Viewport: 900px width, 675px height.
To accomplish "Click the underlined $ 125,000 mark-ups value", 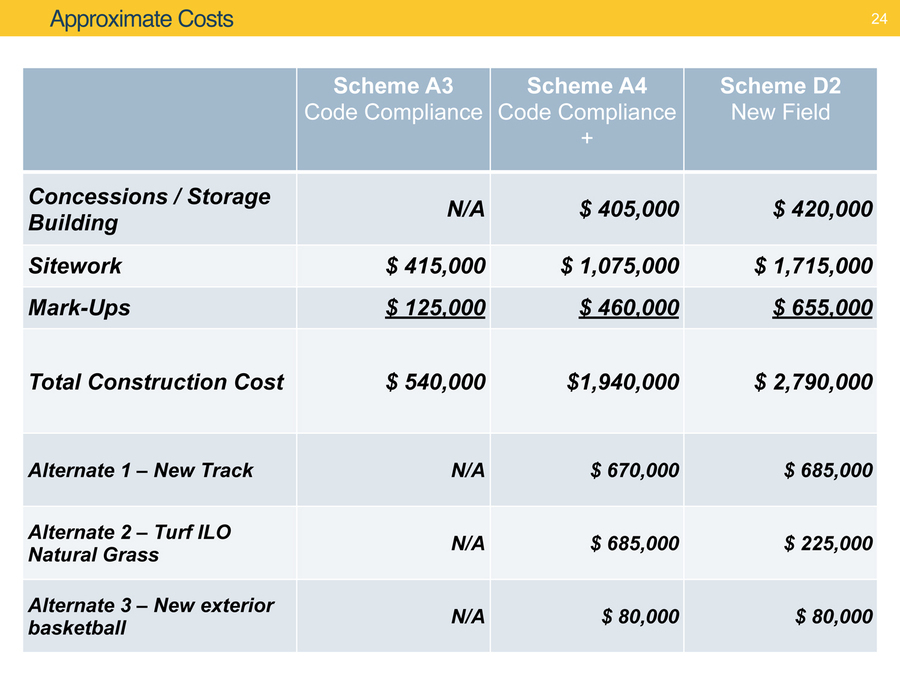I will [x=436, y=308].
